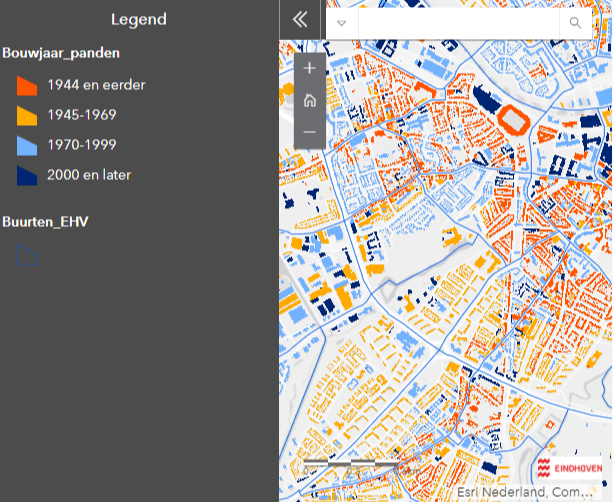Click the Buurten_EHV polygon symbol
Viewport: 613px width, 502px height.
coord(28,257)
